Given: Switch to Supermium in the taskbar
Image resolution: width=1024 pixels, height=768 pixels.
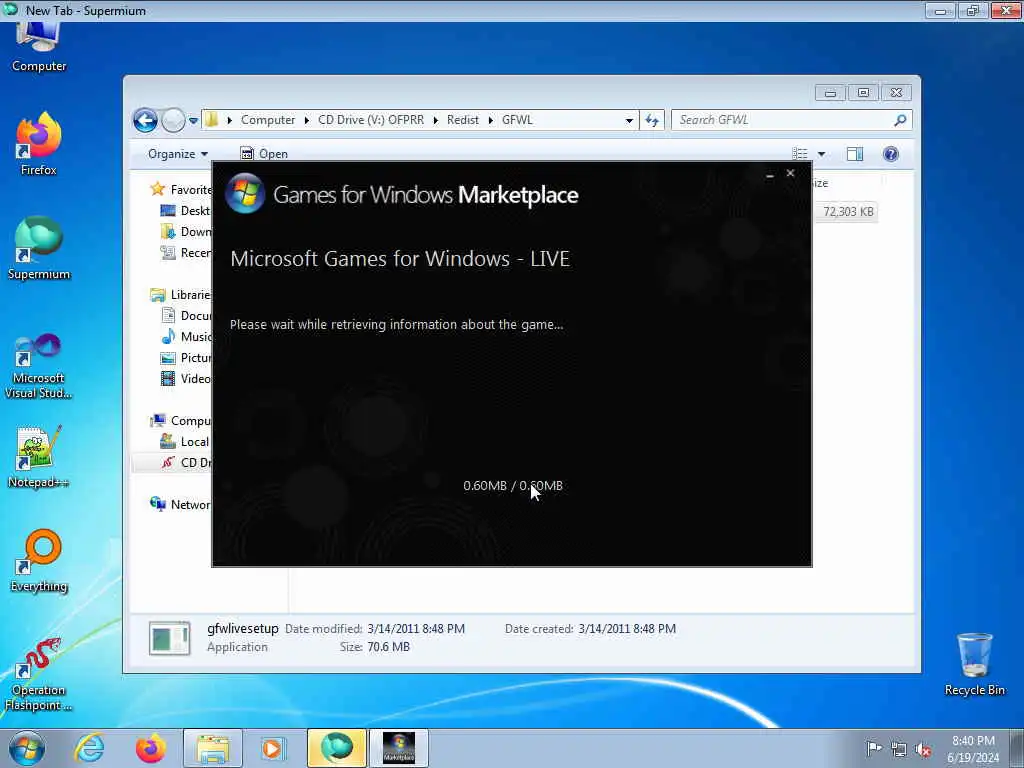Looking at the screenshot, I should 336,748.
